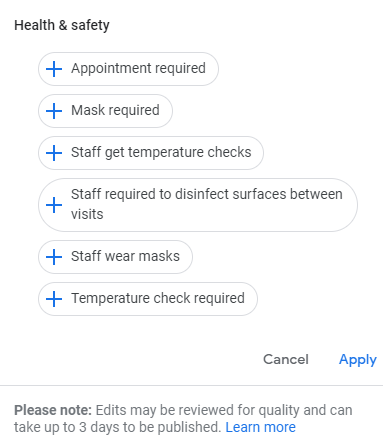Enable the Appointment required attribute chip
383x442 pixels.
(x=128, y=69)
